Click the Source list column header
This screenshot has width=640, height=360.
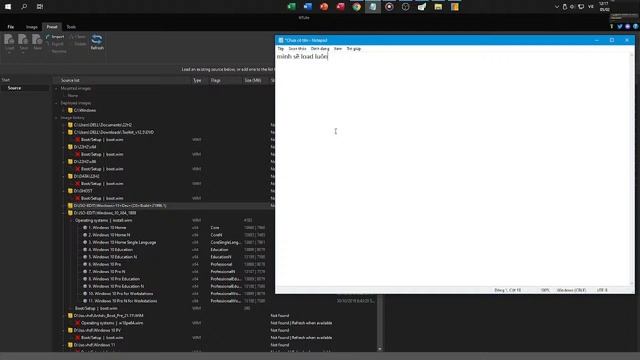tap(70, 80)
